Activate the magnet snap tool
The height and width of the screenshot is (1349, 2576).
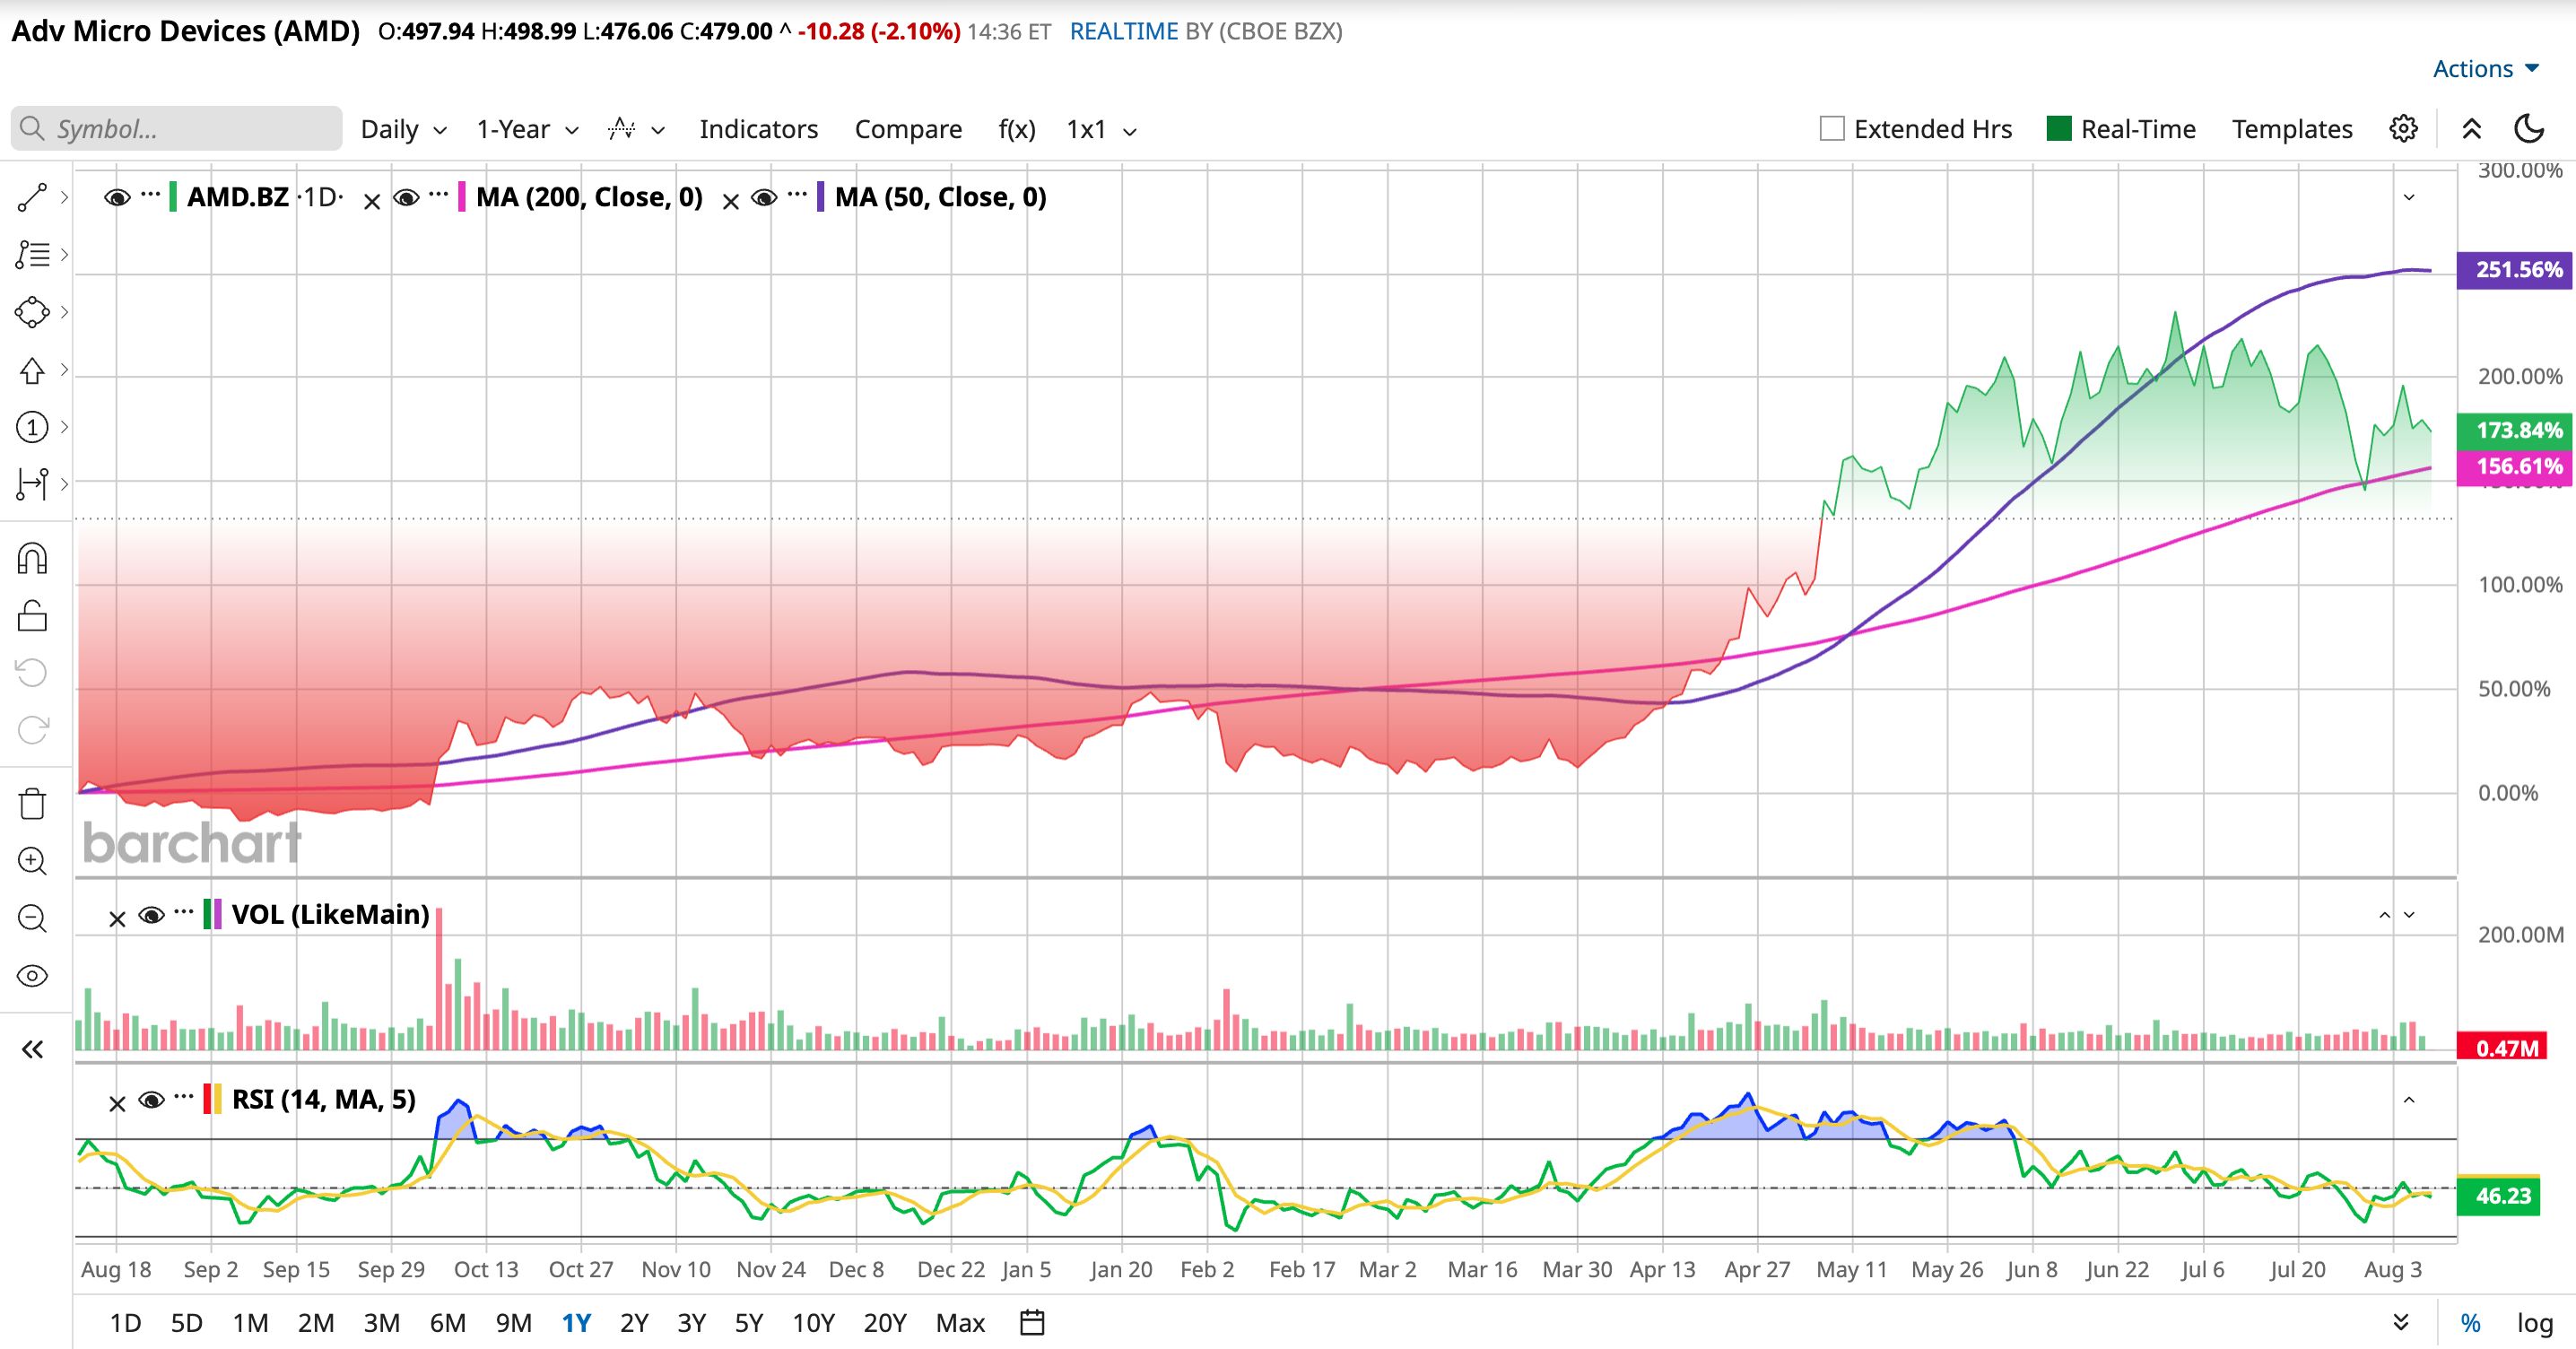pos(32,558)
